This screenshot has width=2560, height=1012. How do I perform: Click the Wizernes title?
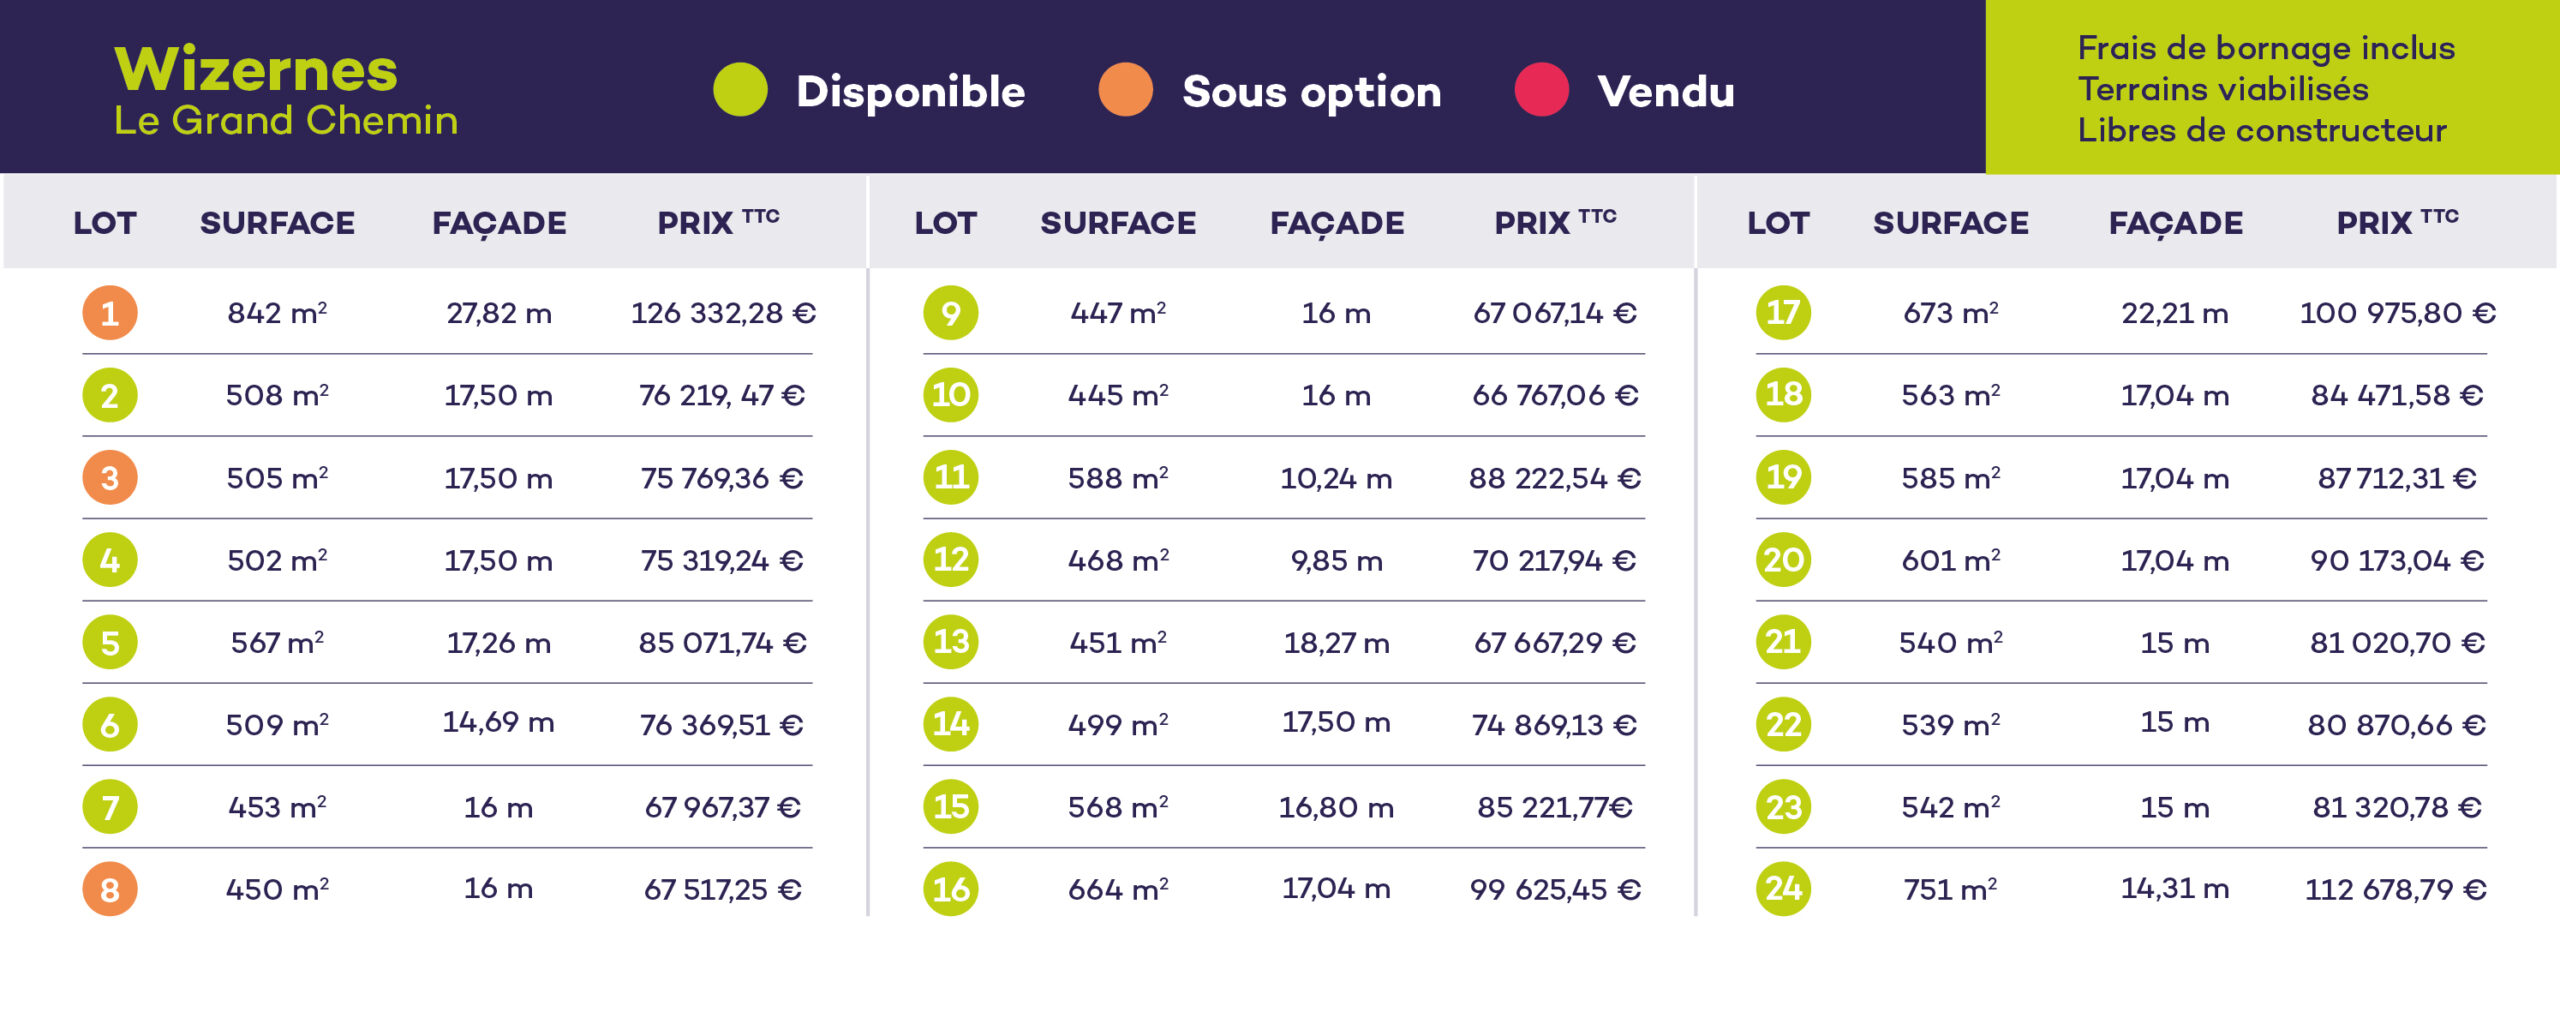(256, 70)
